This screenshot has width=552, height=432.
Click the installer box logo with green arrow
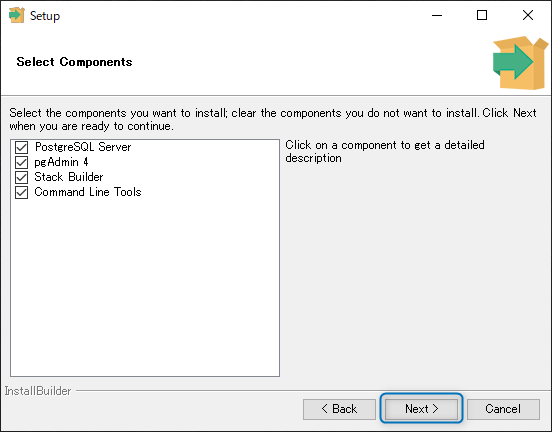(520, 63)
